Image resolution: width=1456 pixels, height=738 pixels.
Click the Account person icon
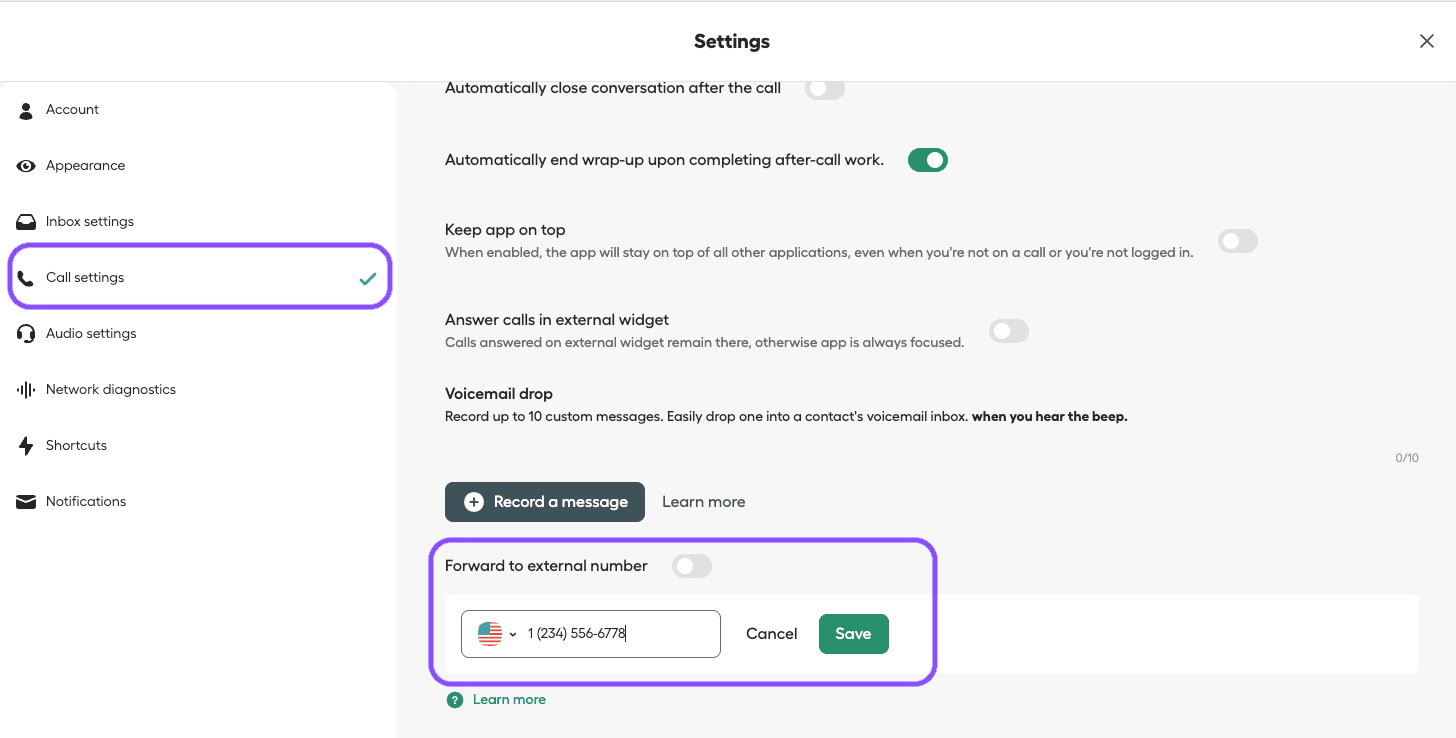point(26,109)
